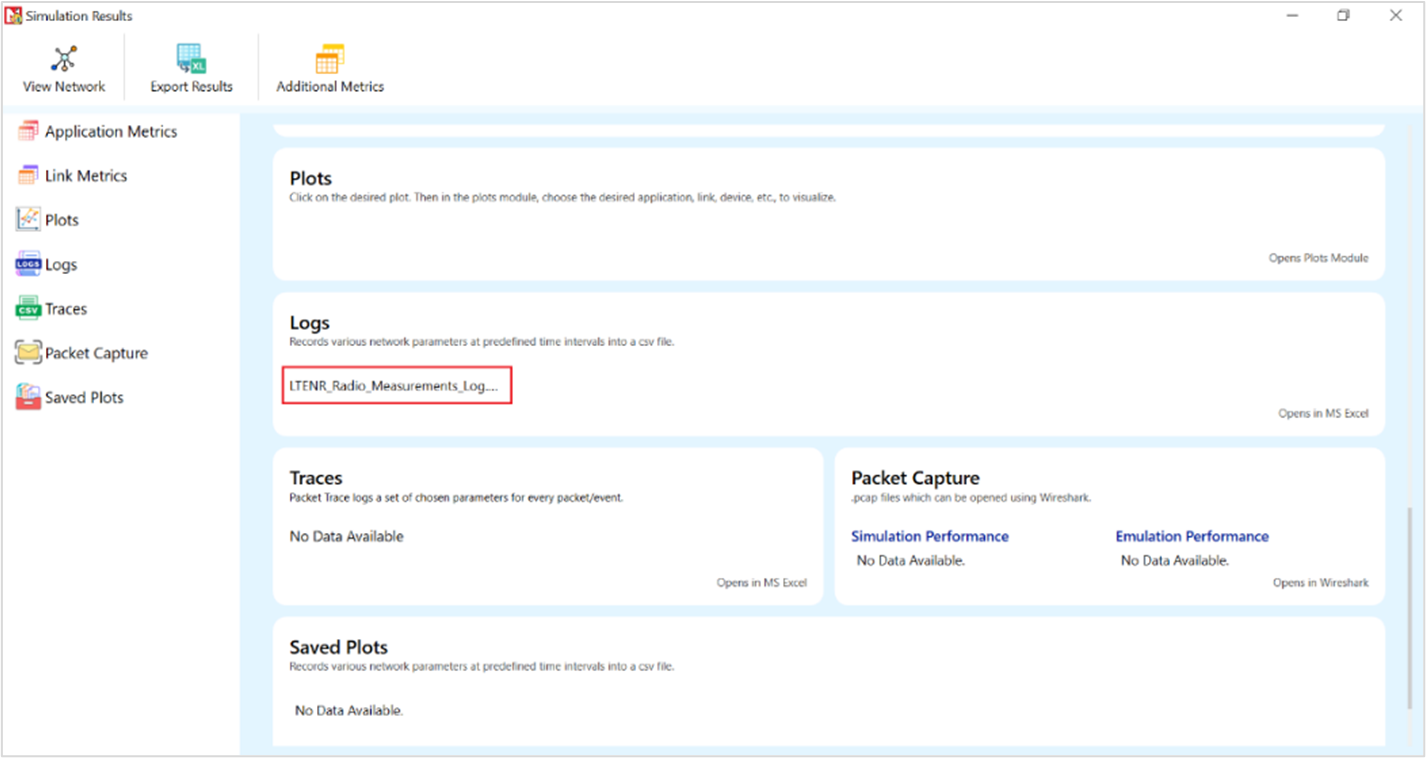The height and width of the screenshot is (758, 1426).
Task: Select the Application Metrics sidebar icon
Action: pyautogui.click(x=28, y=131)
